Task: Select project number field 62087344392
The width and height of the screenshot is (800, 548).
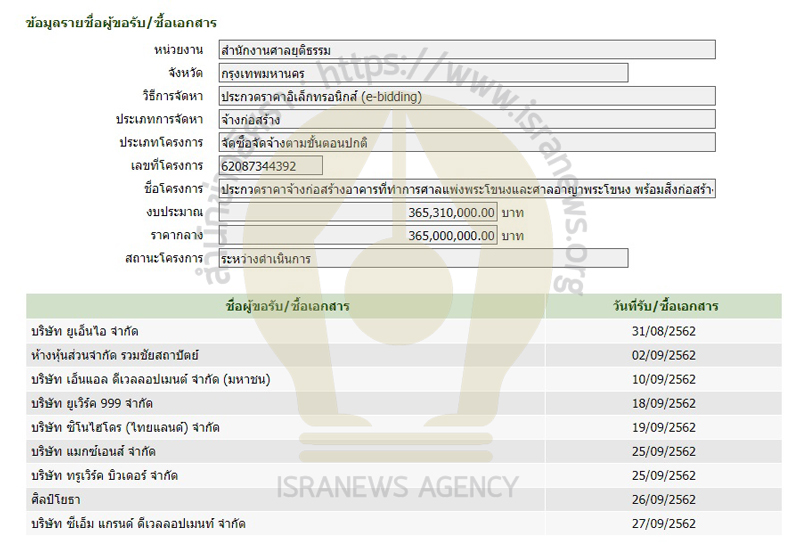Action: 270,165
